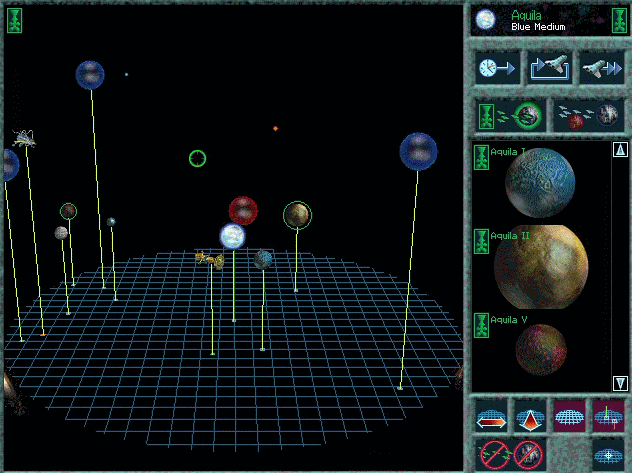Click the emblem beside Aquila V
The height and width of the screenshot is (473, 632).
click(x=481, y=326)
